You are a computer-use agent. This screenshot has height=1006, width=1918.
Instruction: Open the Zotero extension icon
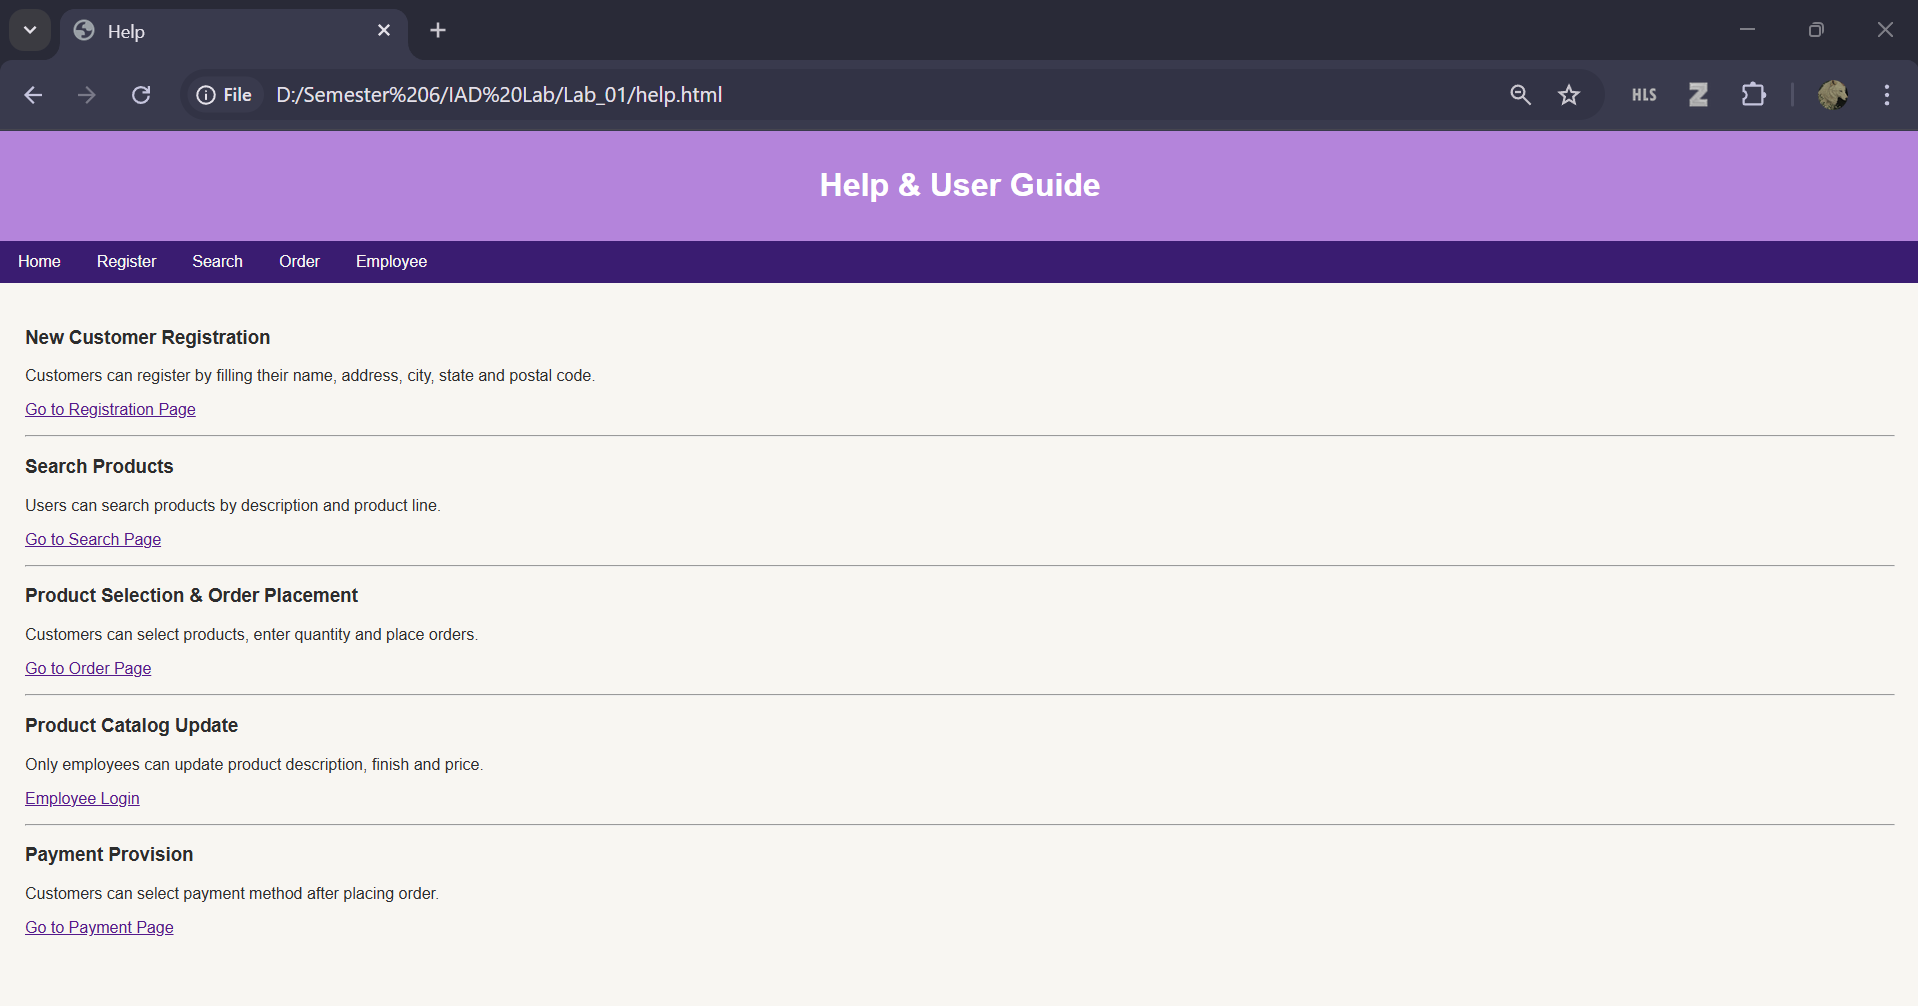pyautogui.click(x=1698, y=95)
